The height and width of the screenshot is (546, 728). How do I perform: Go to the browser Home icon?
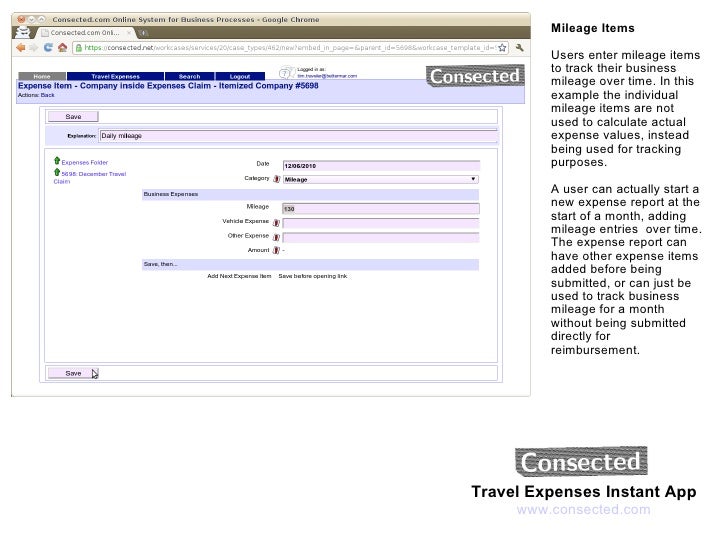coord(62,47)
